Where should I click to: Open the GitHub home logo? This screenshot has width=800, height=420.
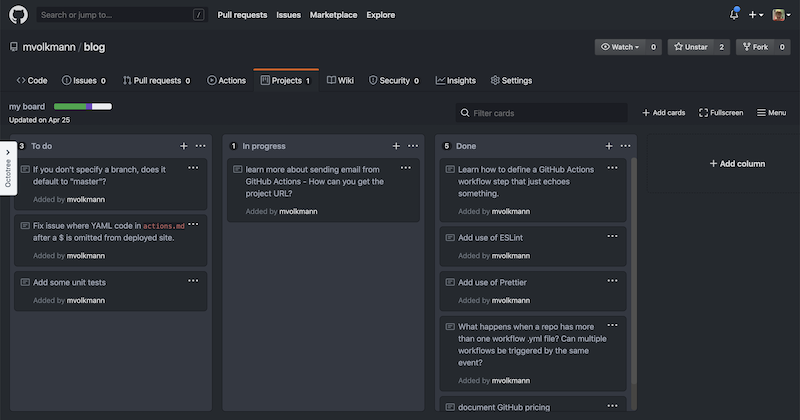pos(18,15)
